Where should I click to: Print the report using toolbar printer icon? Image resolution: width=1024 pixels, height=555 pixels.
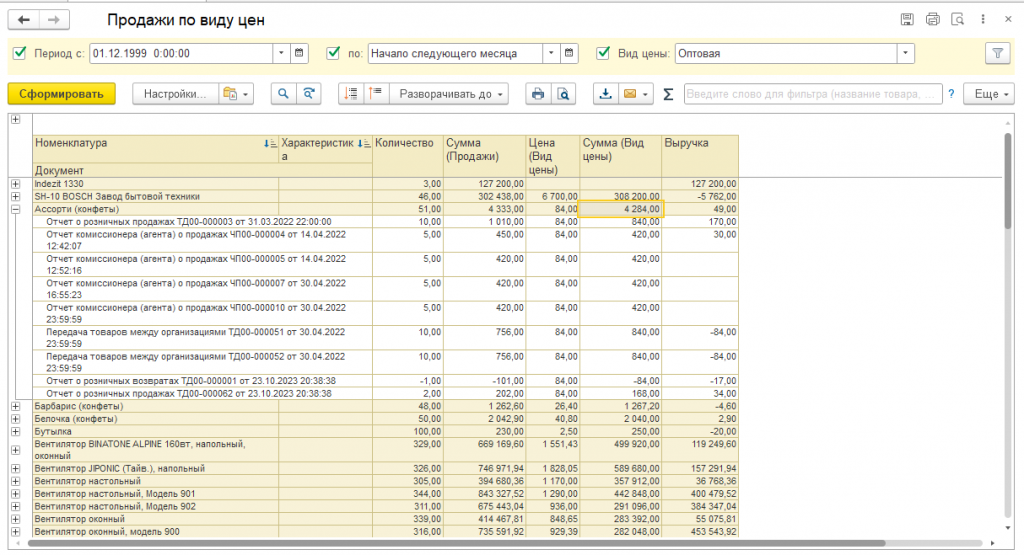(x=538, y=93)
